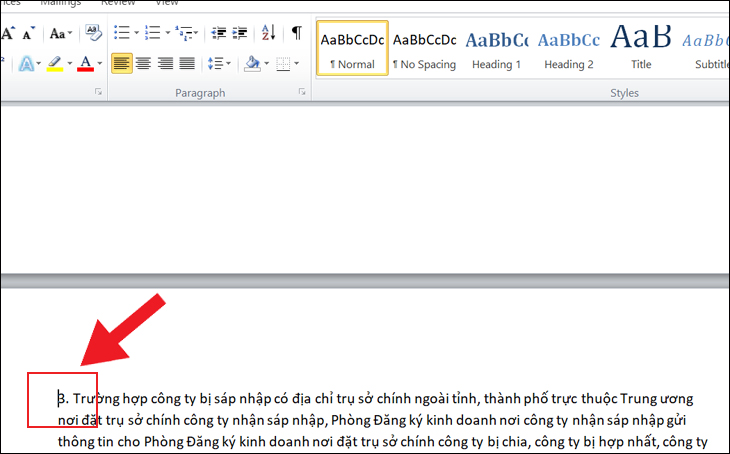Open the red font color arrow

pyautogui.click(x=100, y=64)
